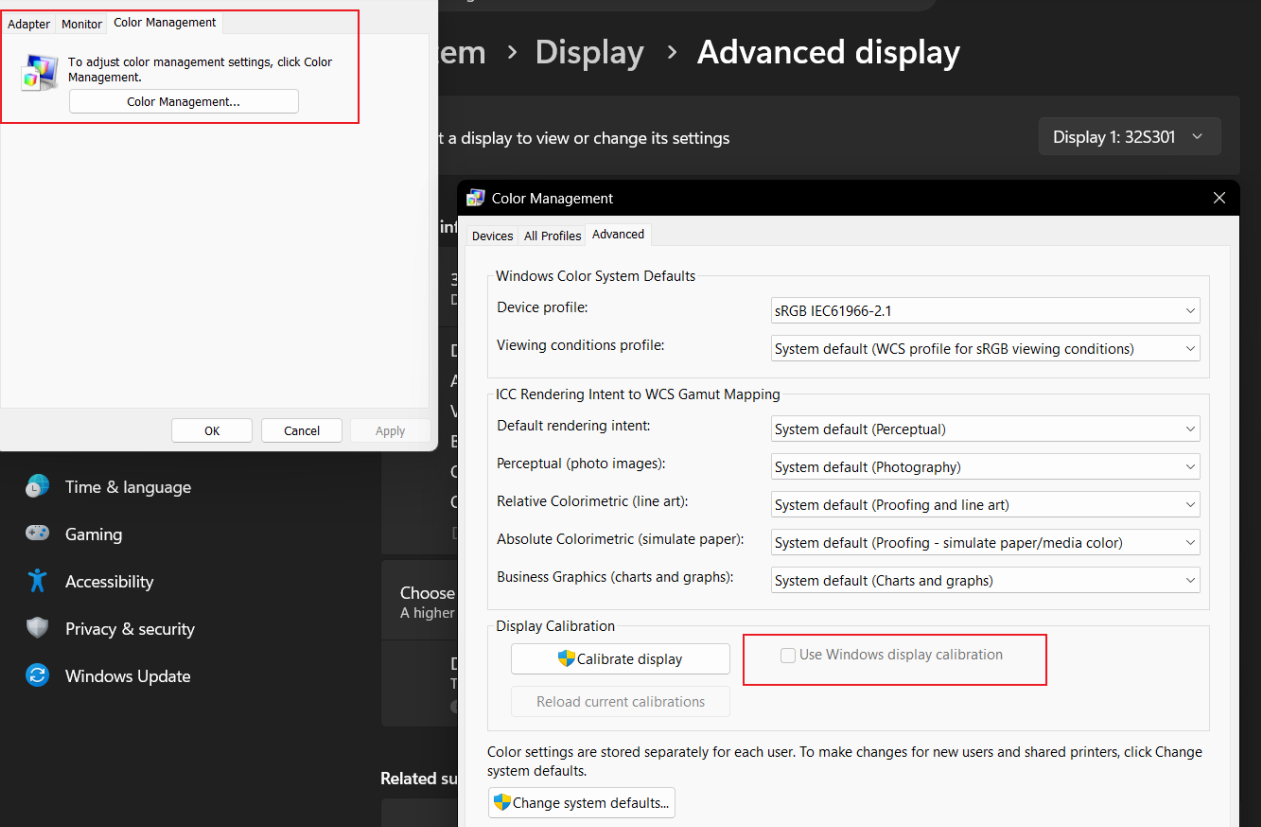Select the Color Management tab in properties dialog
This screenshot has width=1261, height=827.
pos(165,22)
